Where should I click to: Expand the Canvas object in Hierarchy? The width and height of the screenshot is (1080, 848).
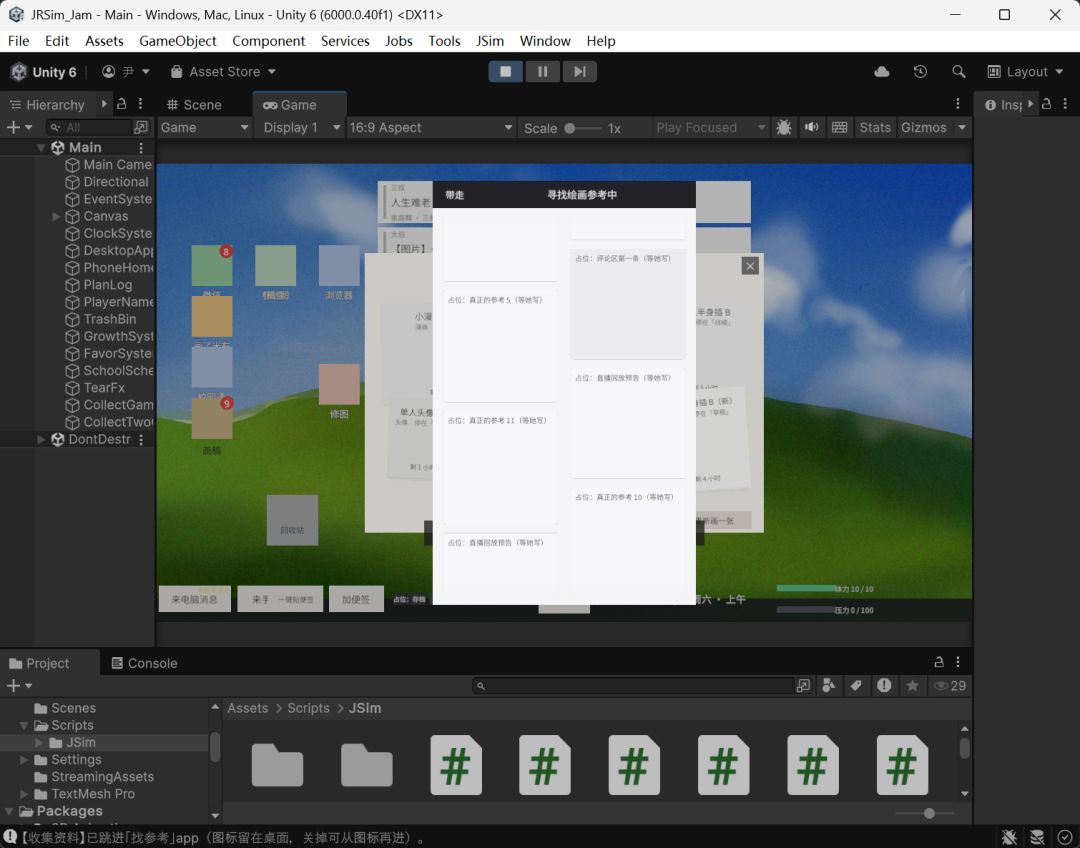coord(56,216)
